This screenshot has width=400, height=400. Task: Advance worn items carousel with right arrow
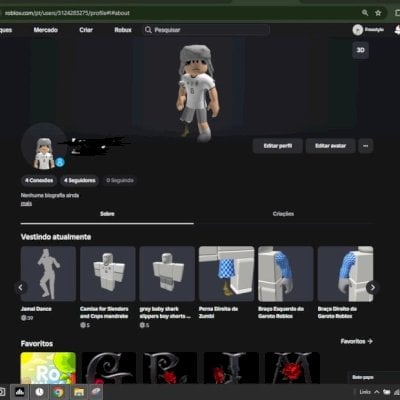pyautogui.click(x=372, y=287)
